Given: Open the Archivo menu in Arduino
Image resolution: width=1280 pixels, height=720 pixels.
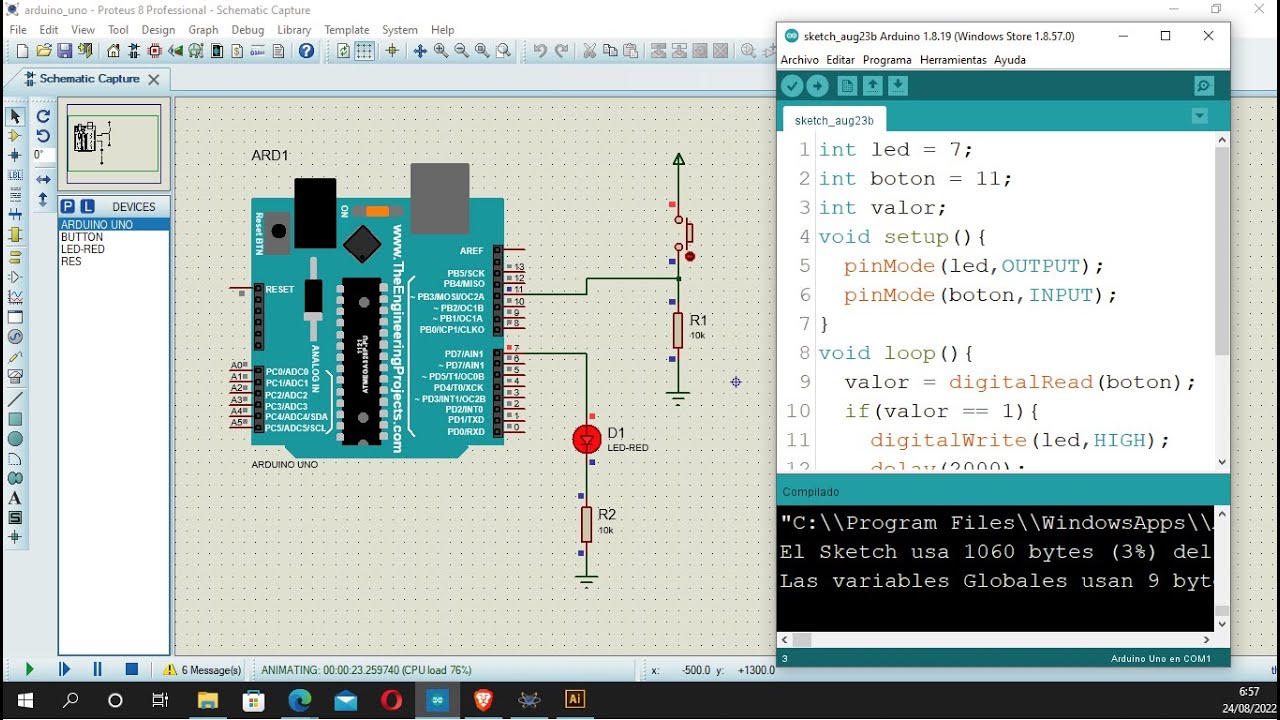Looking at the screenshot, I should click(x=799, y=60).
